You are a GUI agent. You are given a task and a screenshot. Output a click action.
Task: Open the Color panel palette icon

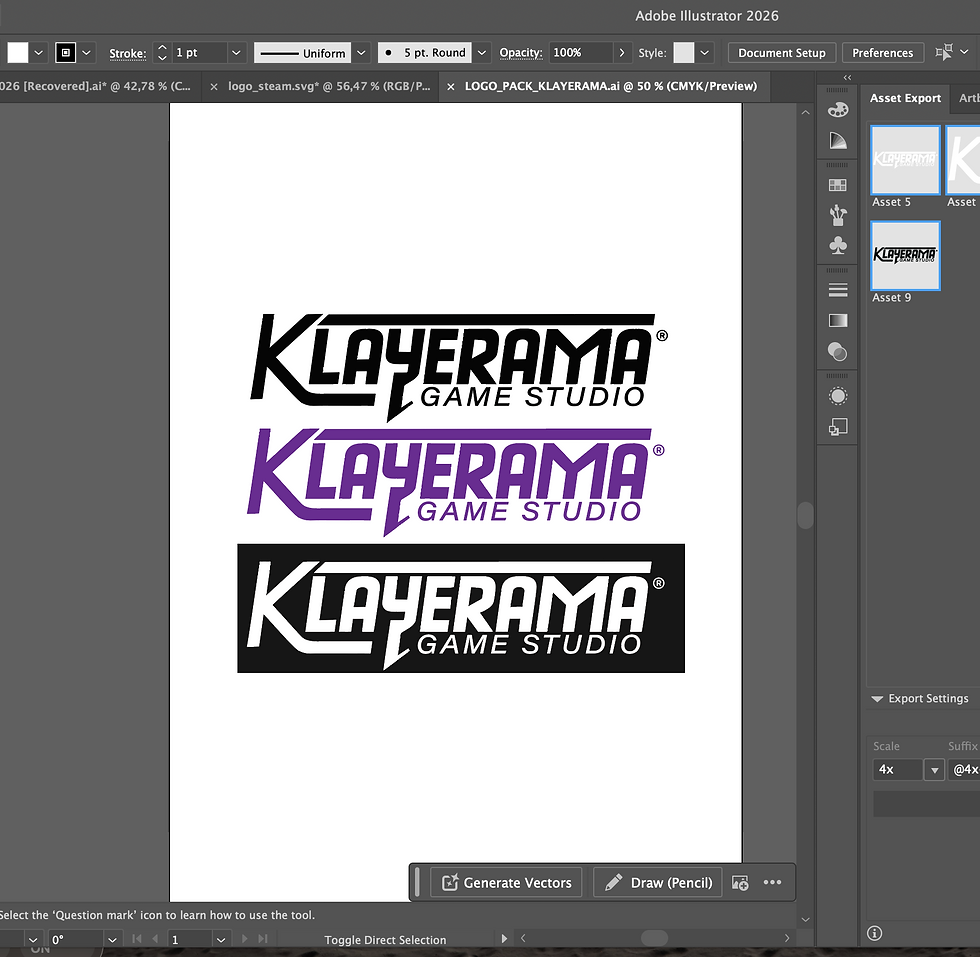[x=838, y=109]
